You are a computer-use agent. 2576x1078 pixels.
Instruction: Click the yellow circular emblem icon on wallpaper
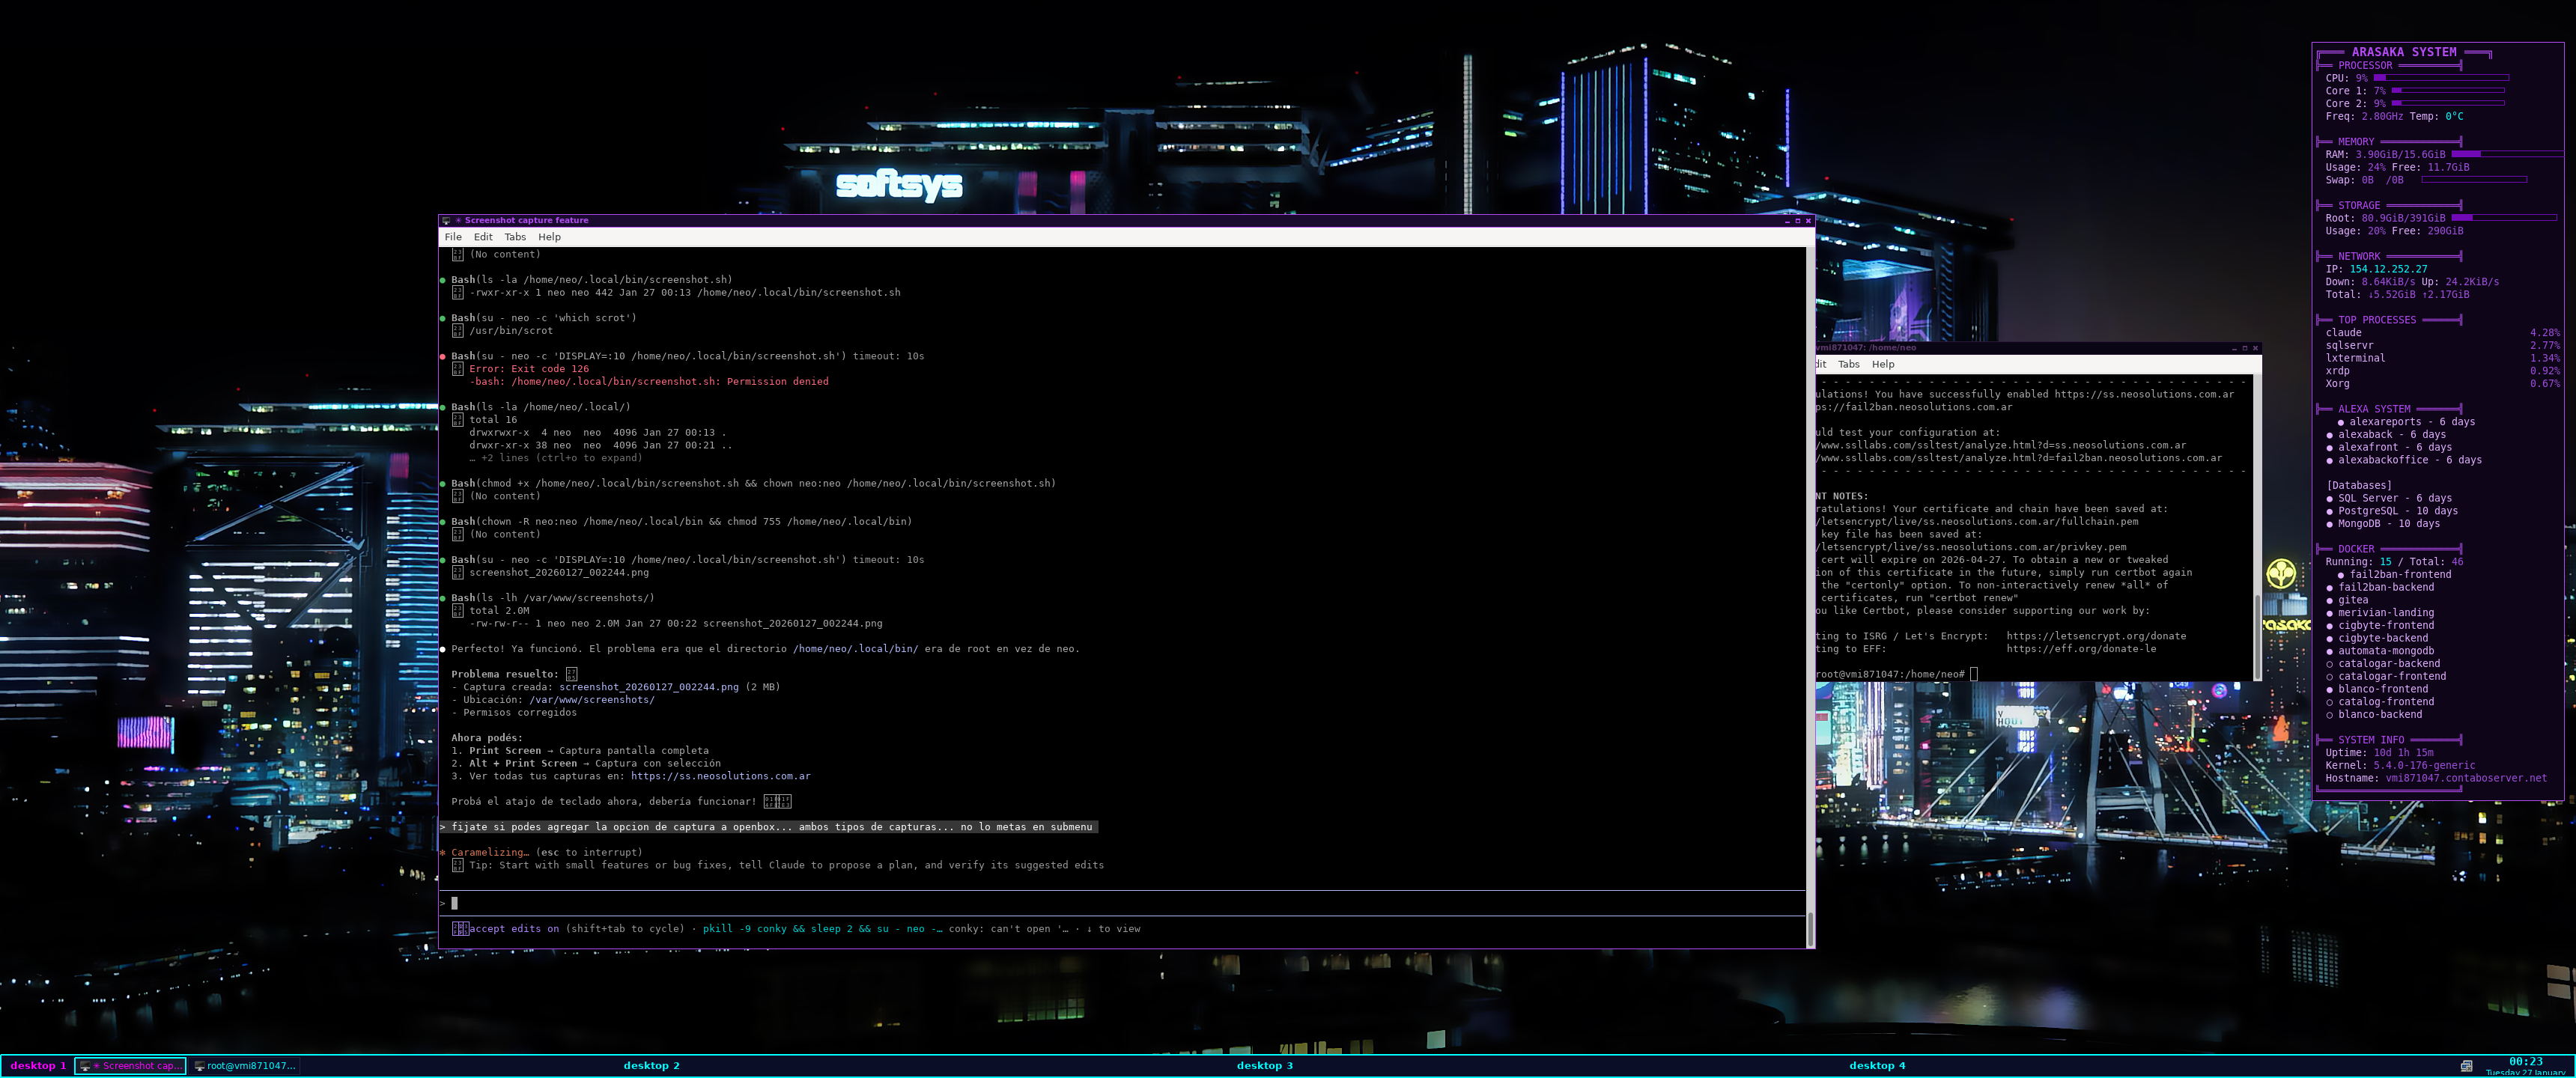pos(2280,573)
